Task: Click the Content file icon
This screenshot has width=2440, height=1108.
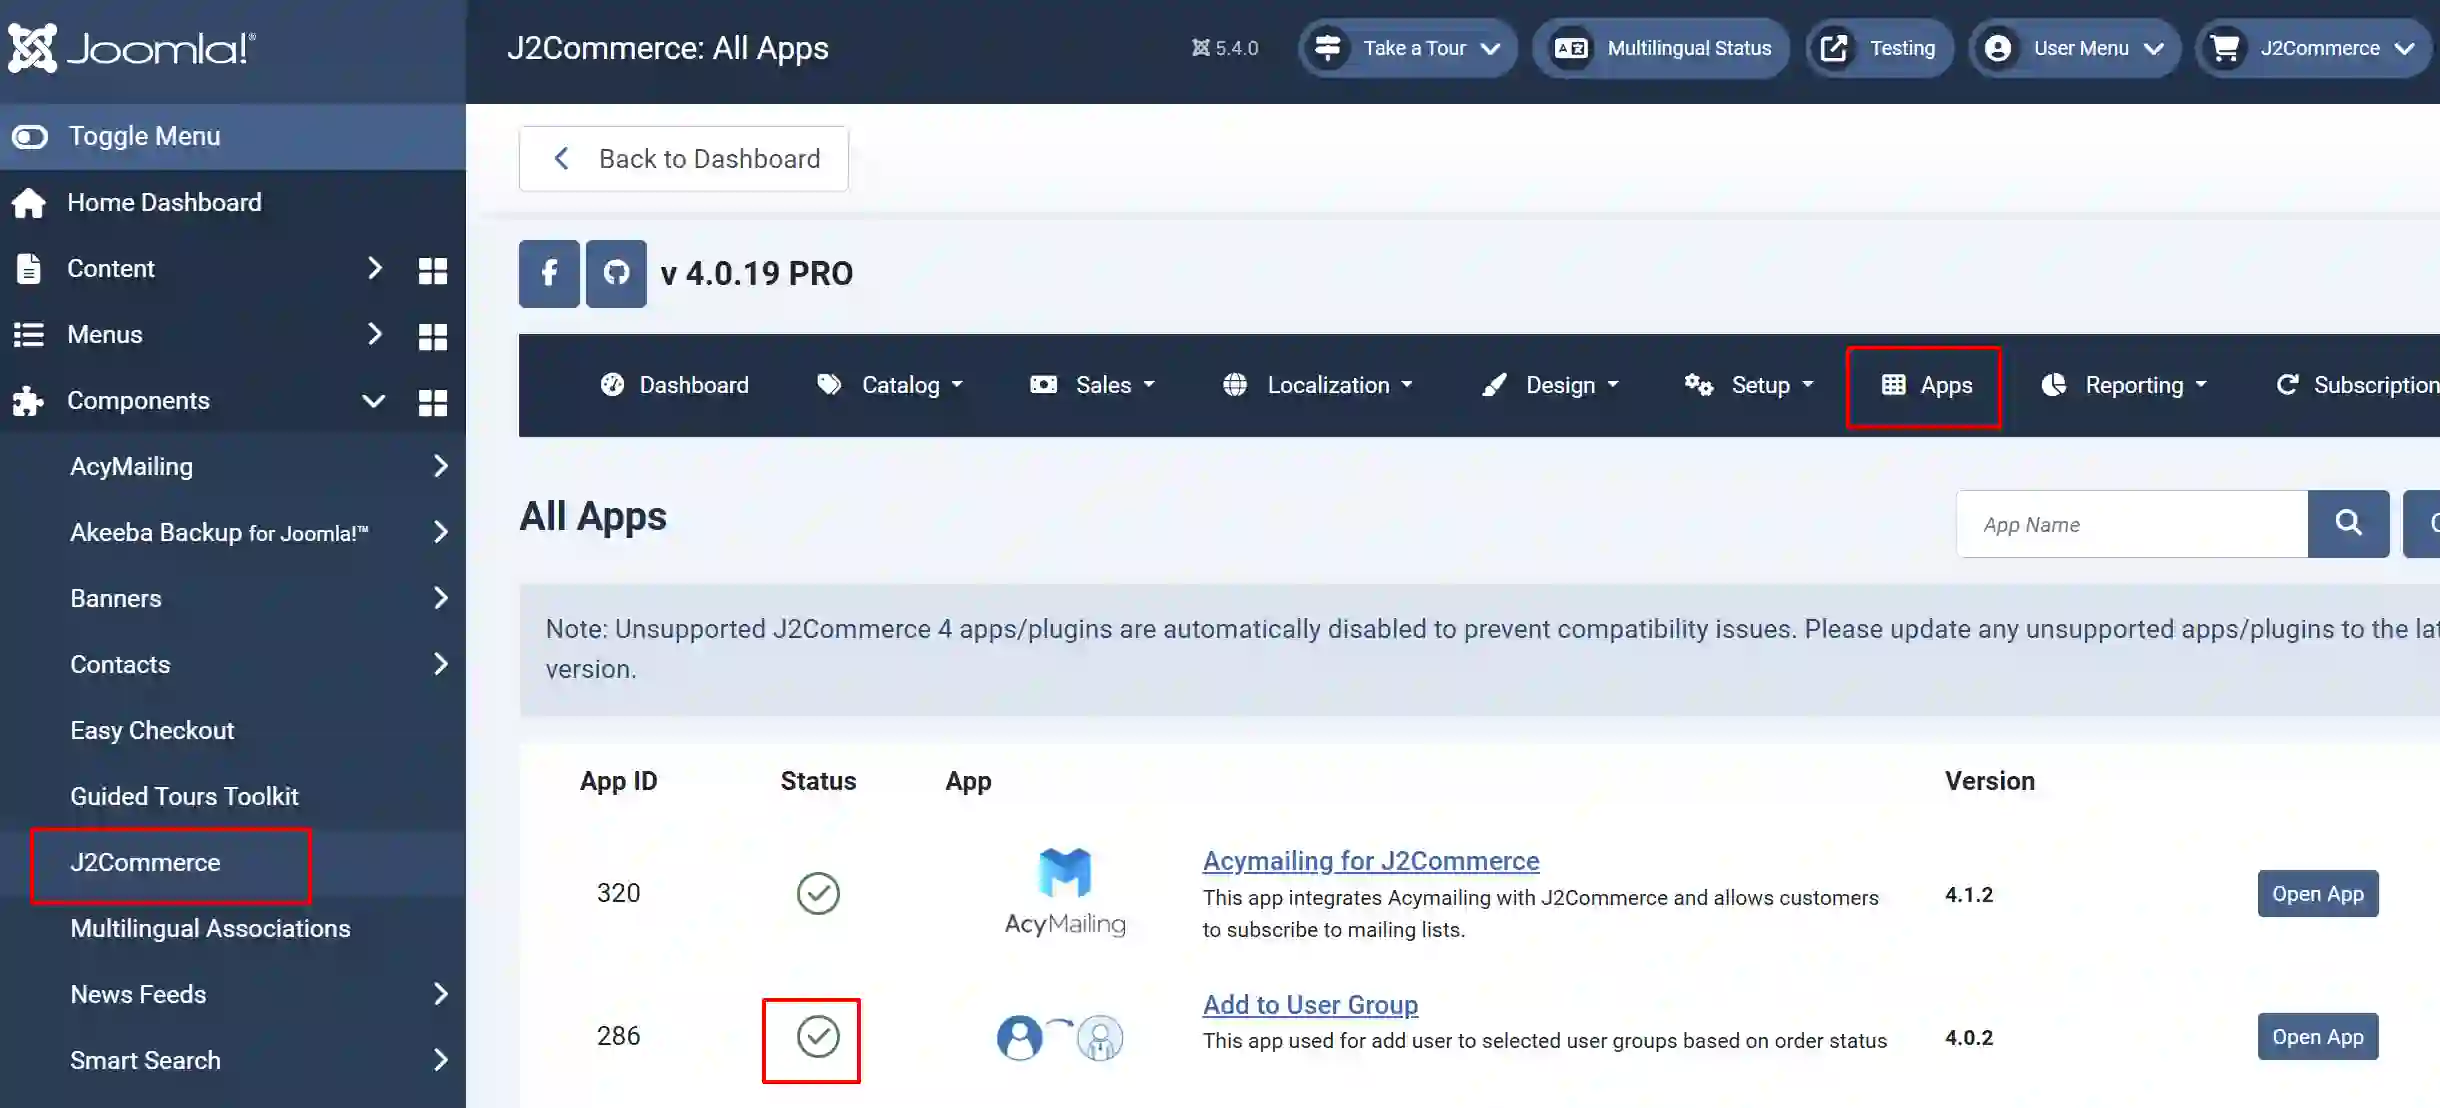Action: pos(29,268)
